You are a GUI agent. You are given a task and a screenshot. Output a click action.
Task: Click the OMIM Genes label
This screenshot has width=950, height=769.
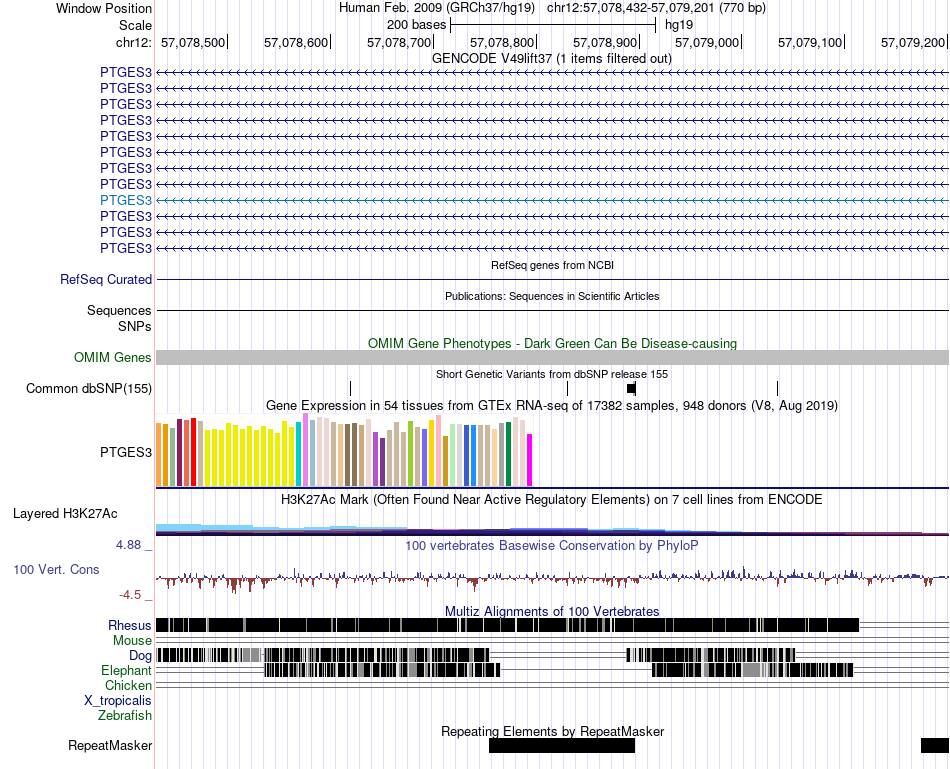tap(113, 358)
